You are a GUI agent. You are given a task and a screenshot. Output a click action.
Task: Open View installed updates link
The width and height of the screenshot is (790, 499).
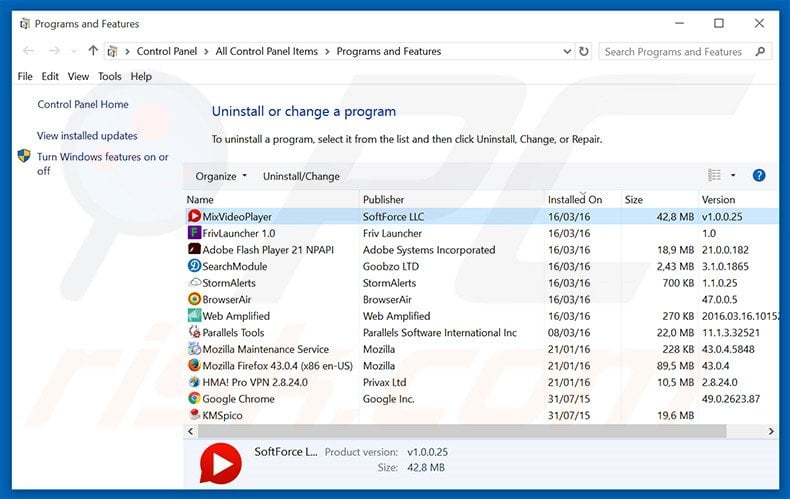(x=87, y=136)
